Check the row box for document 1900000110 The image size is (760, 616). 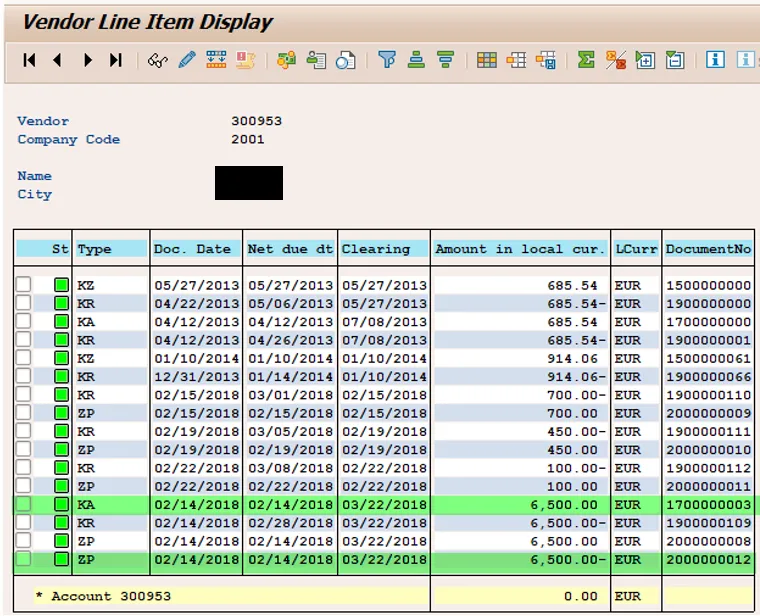click(x=24, y=395)
